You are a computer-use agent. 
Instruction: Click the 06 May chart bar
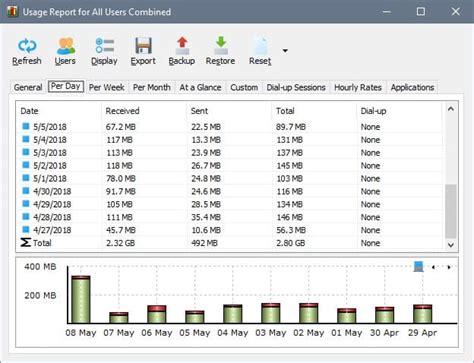[157, 314]
